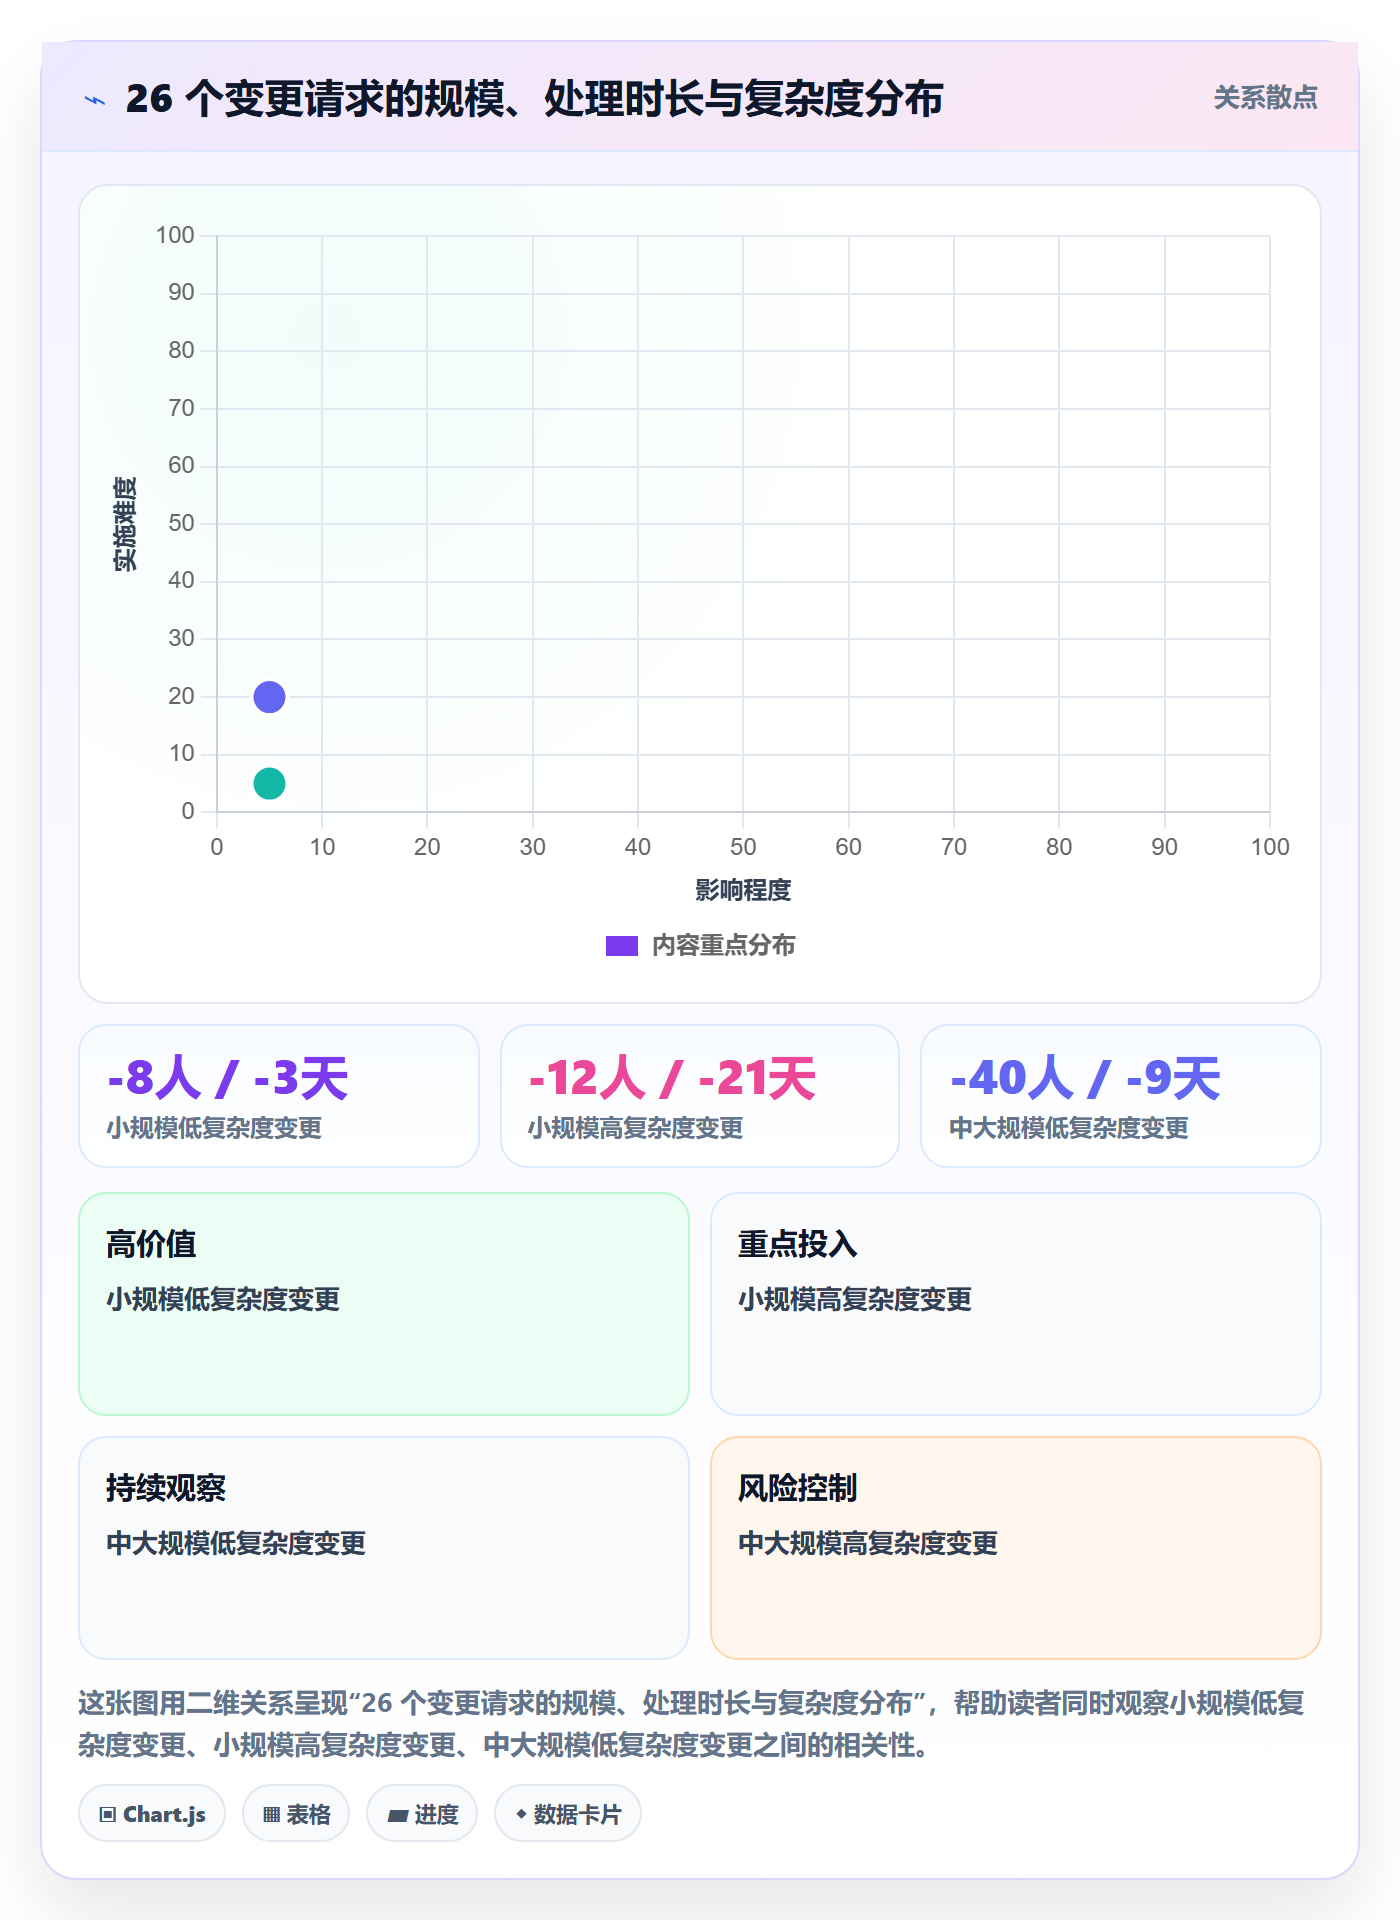The height and width of the screenshot is (1920, 1400).
Task: Open the 持续观察 quadrant card
Action: click(x=384, y=1548)
